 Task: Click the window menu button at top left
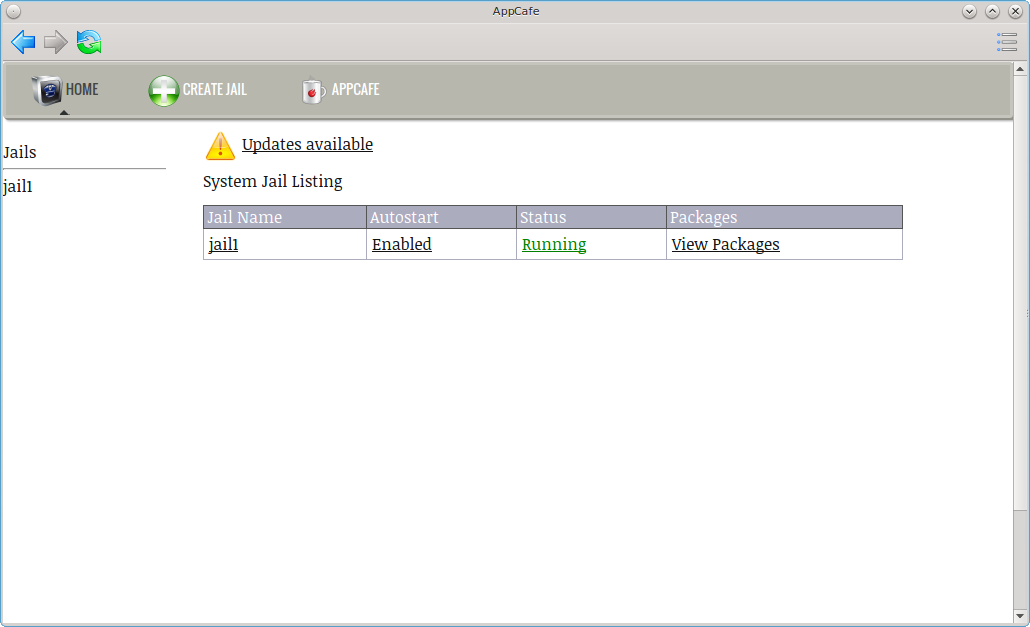(x=13, y=11)
